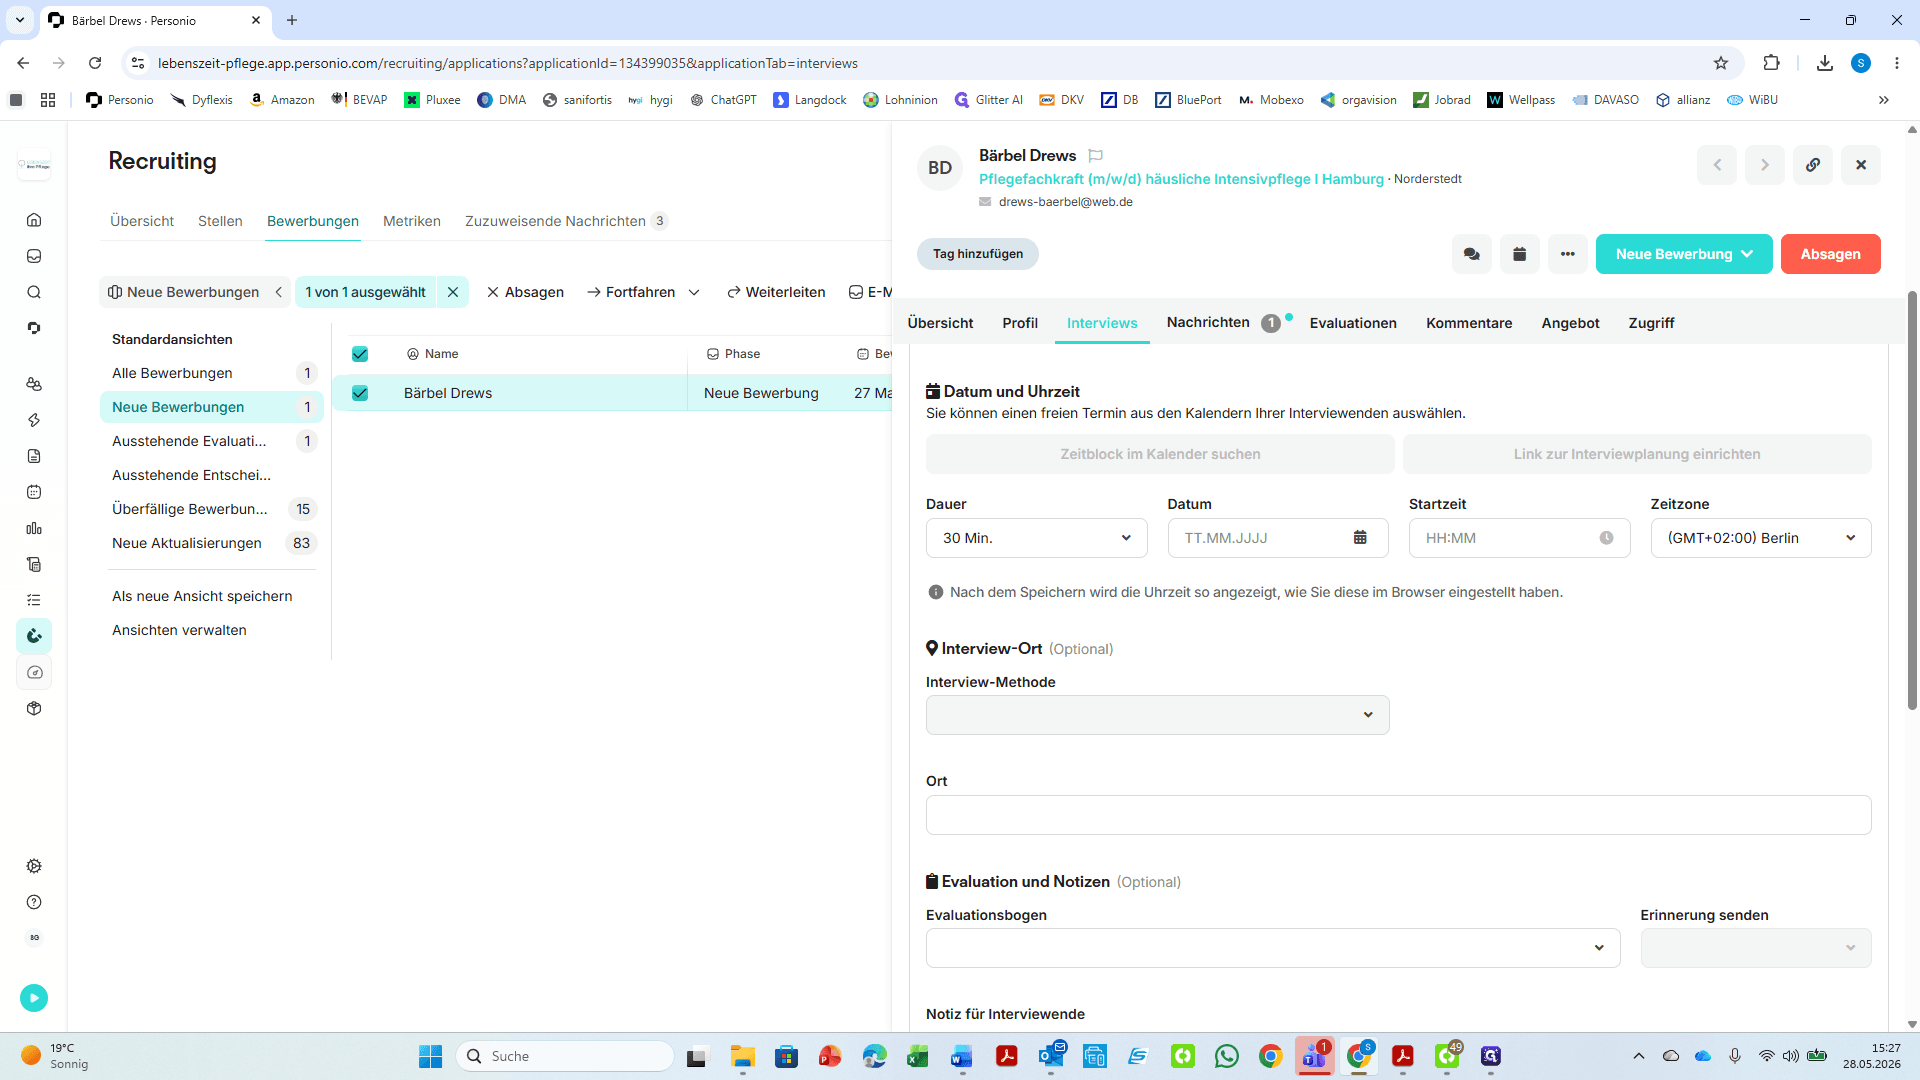
Task: Click the page vertical scrollbar
Action: point(1912,500)
